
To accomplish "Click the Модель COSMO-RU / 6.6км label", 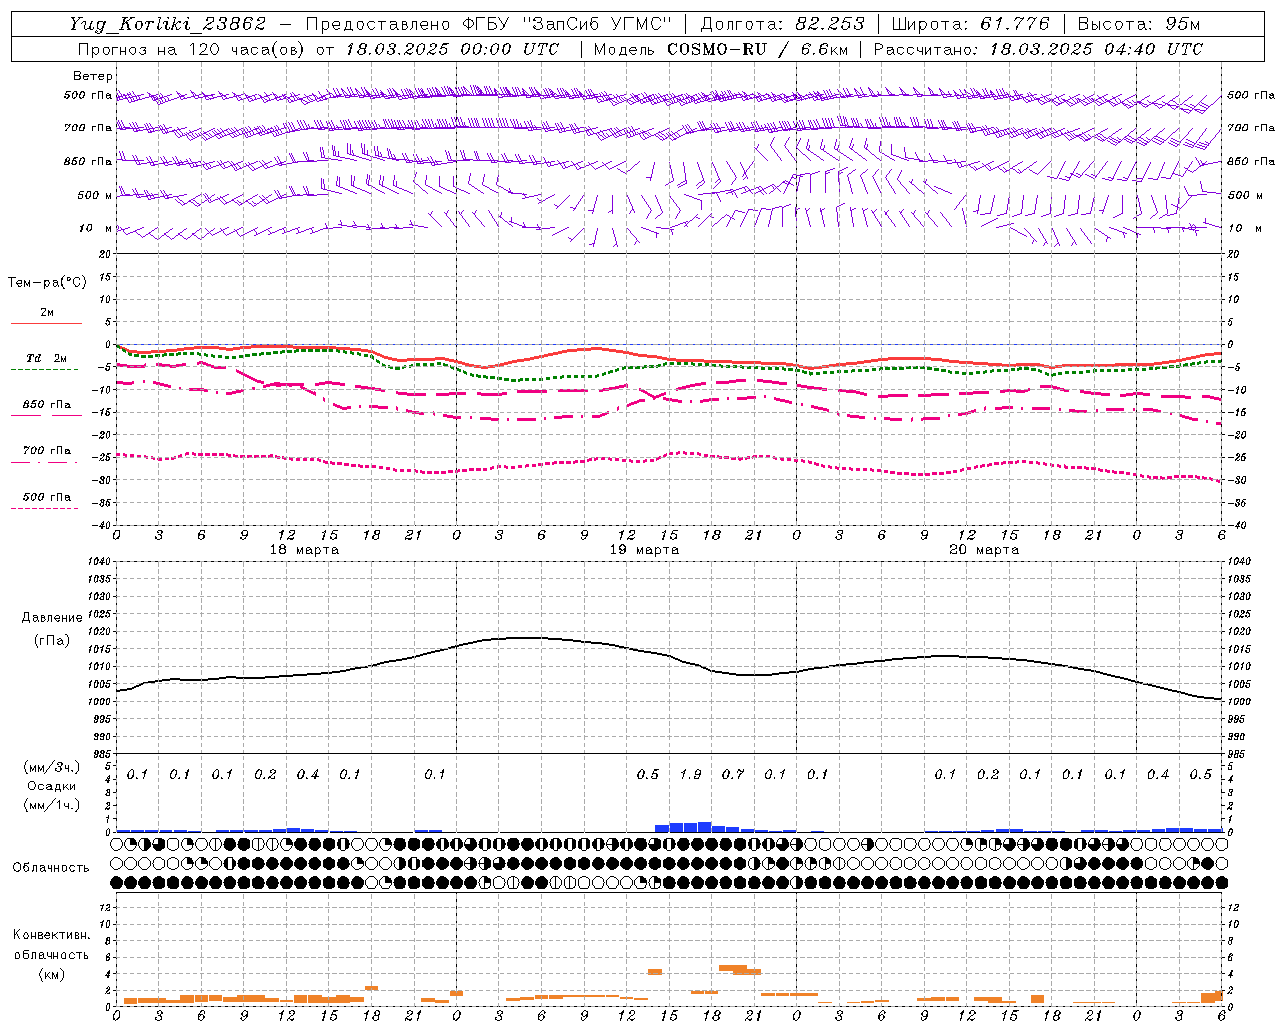I will pos(721,49).
